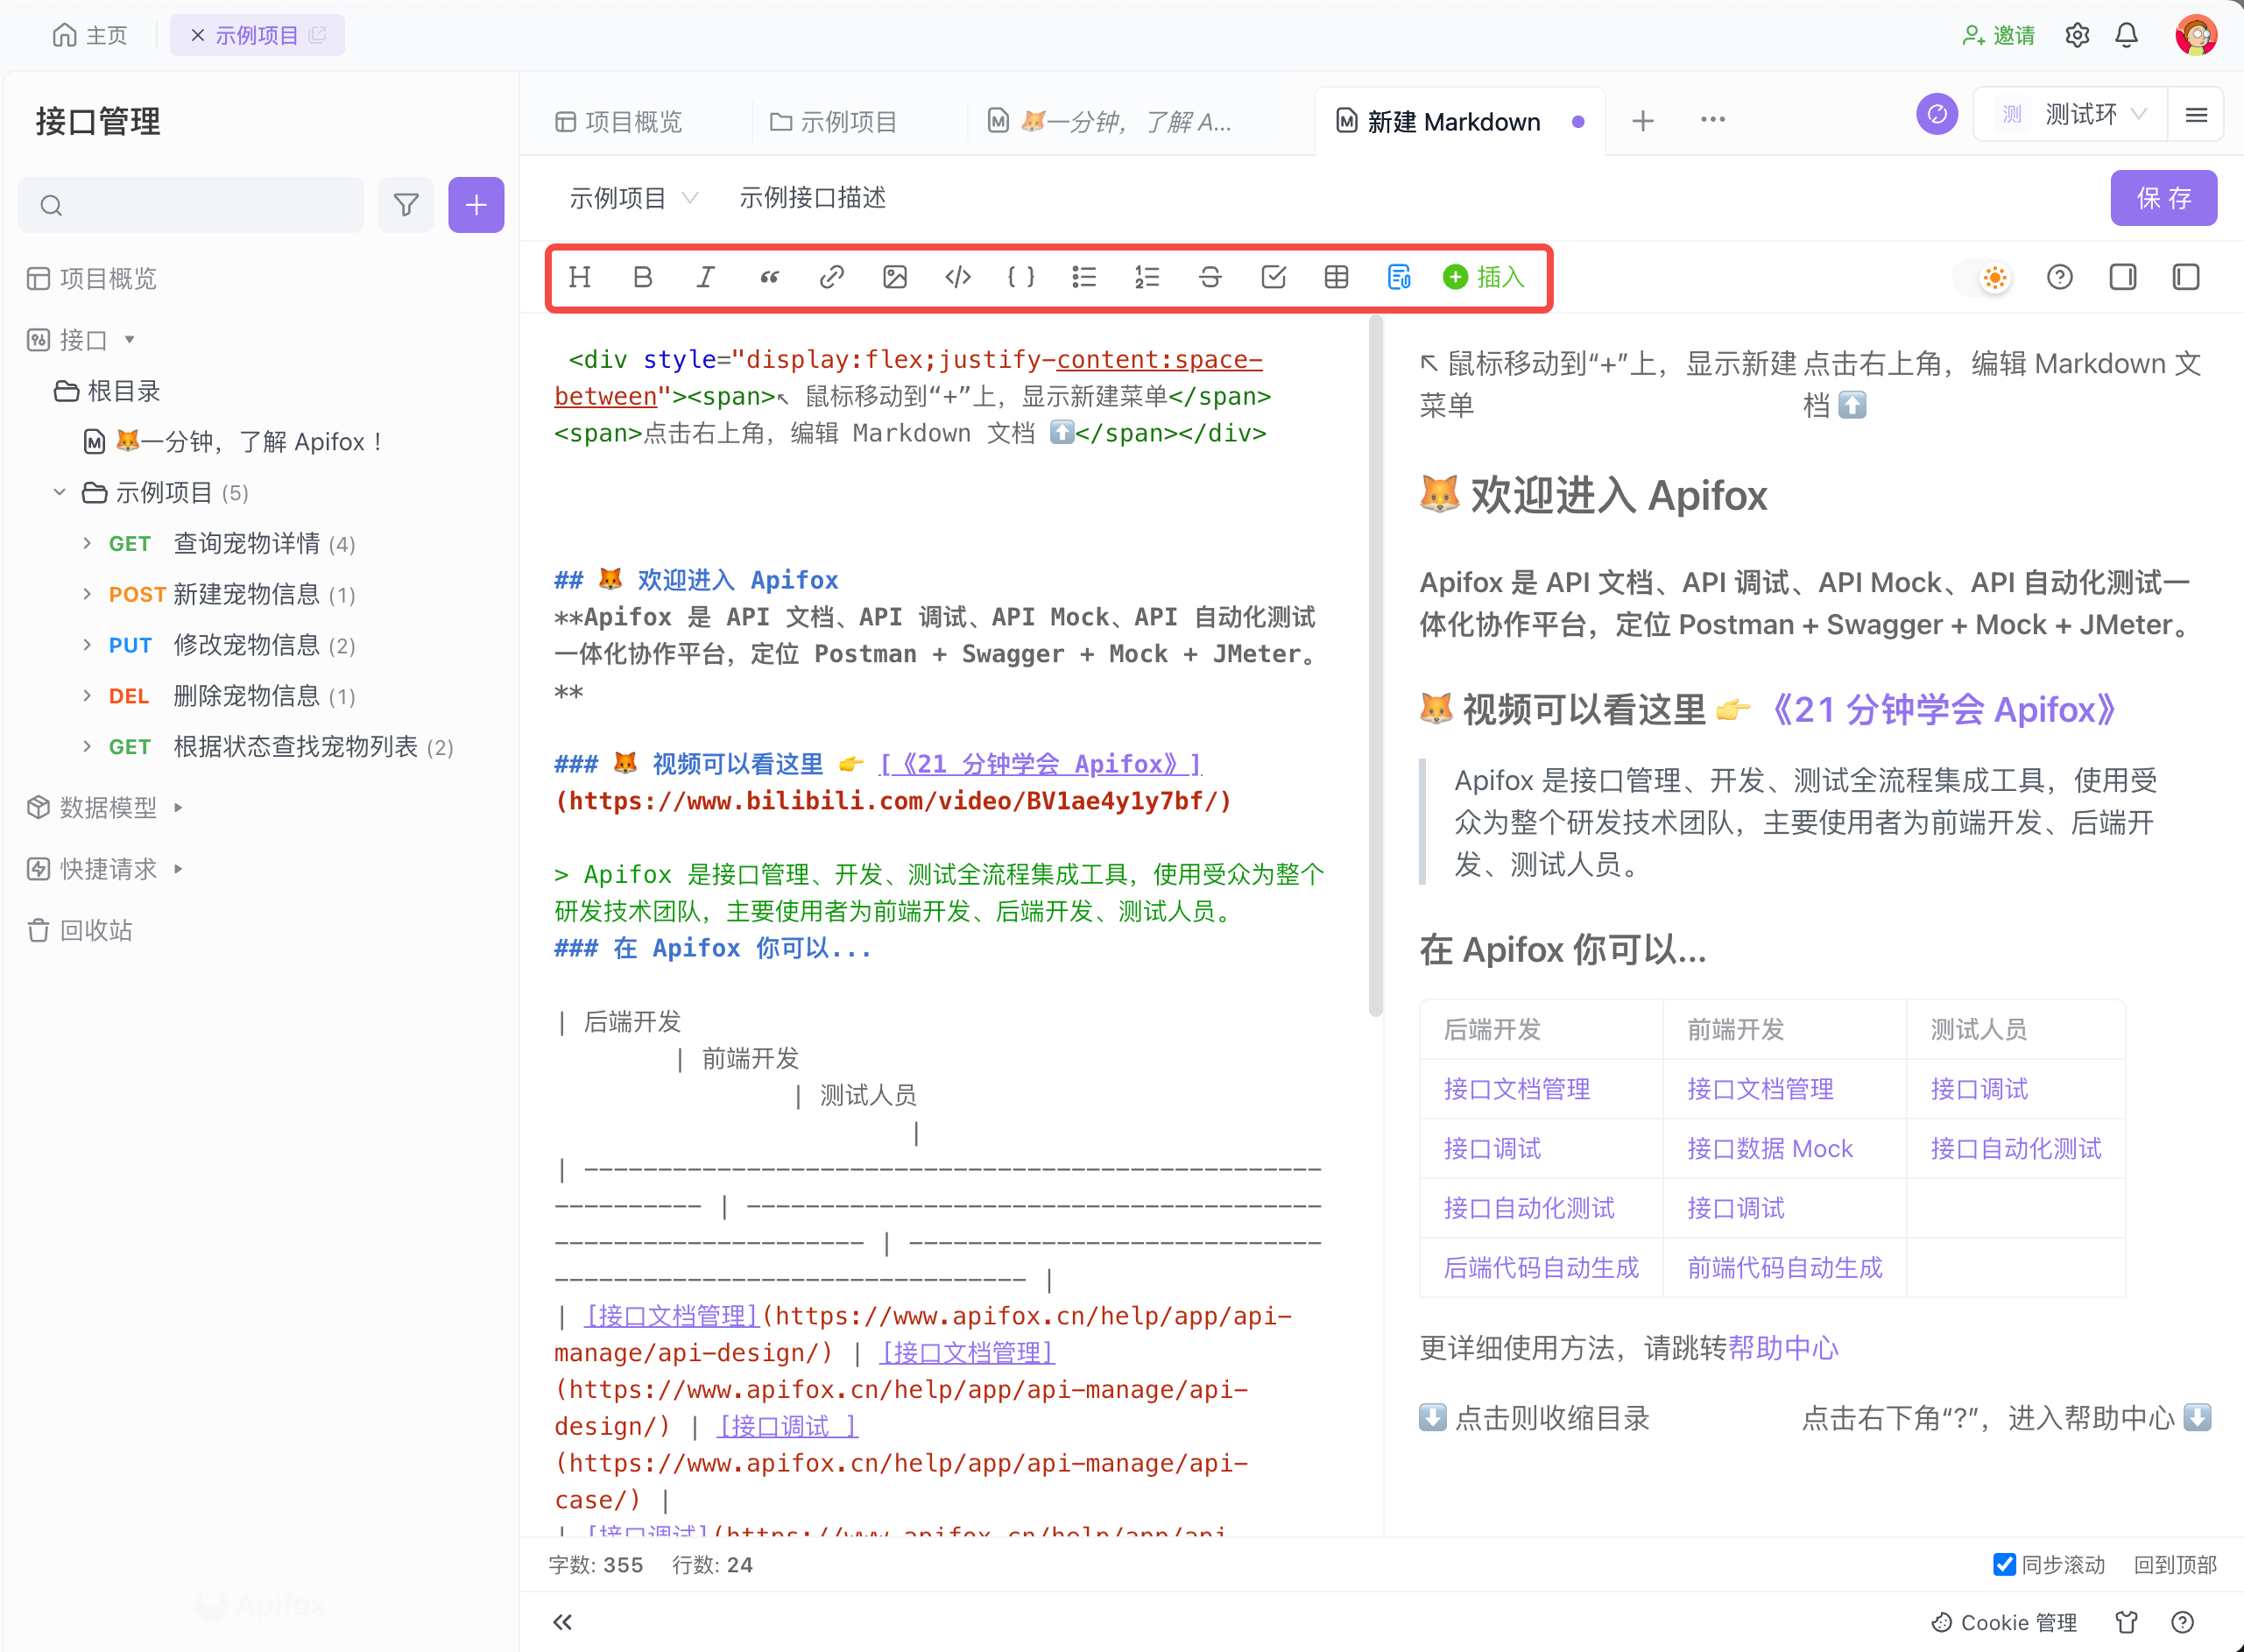
Task: Insert code block braces icon
Action: [1021, 277]
